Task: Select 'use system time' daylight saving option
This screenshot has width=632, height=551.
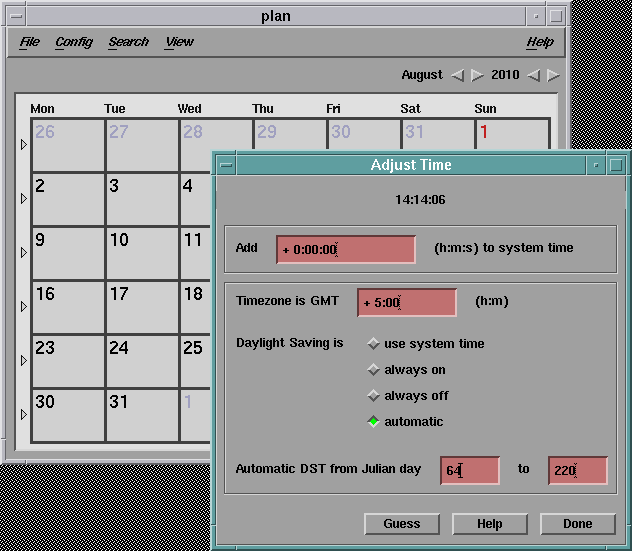Action: tap(374, 344)
